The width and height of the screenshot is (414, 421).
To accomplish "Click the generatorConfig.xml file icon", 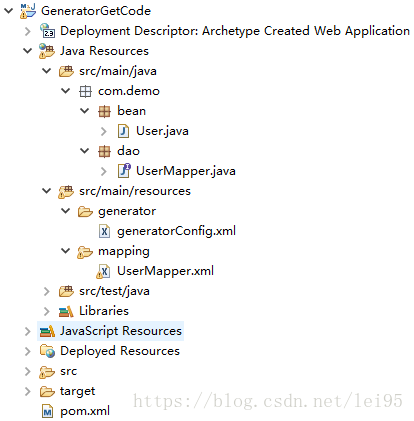I will [104, 231].
